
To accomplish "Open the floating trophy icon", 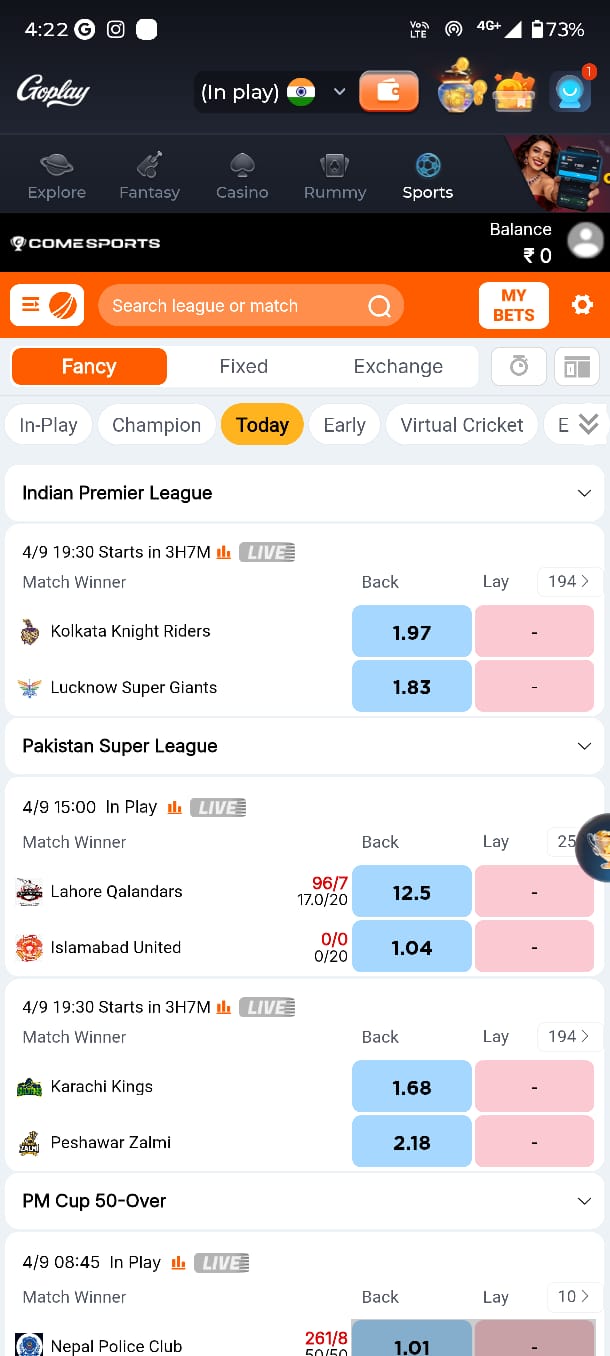I will point(596,846).
